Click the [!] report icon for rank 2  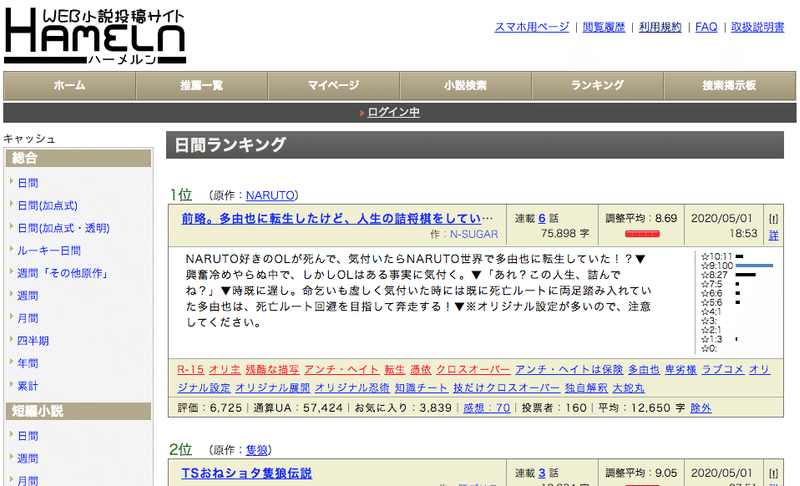click(x=773, y=474)
